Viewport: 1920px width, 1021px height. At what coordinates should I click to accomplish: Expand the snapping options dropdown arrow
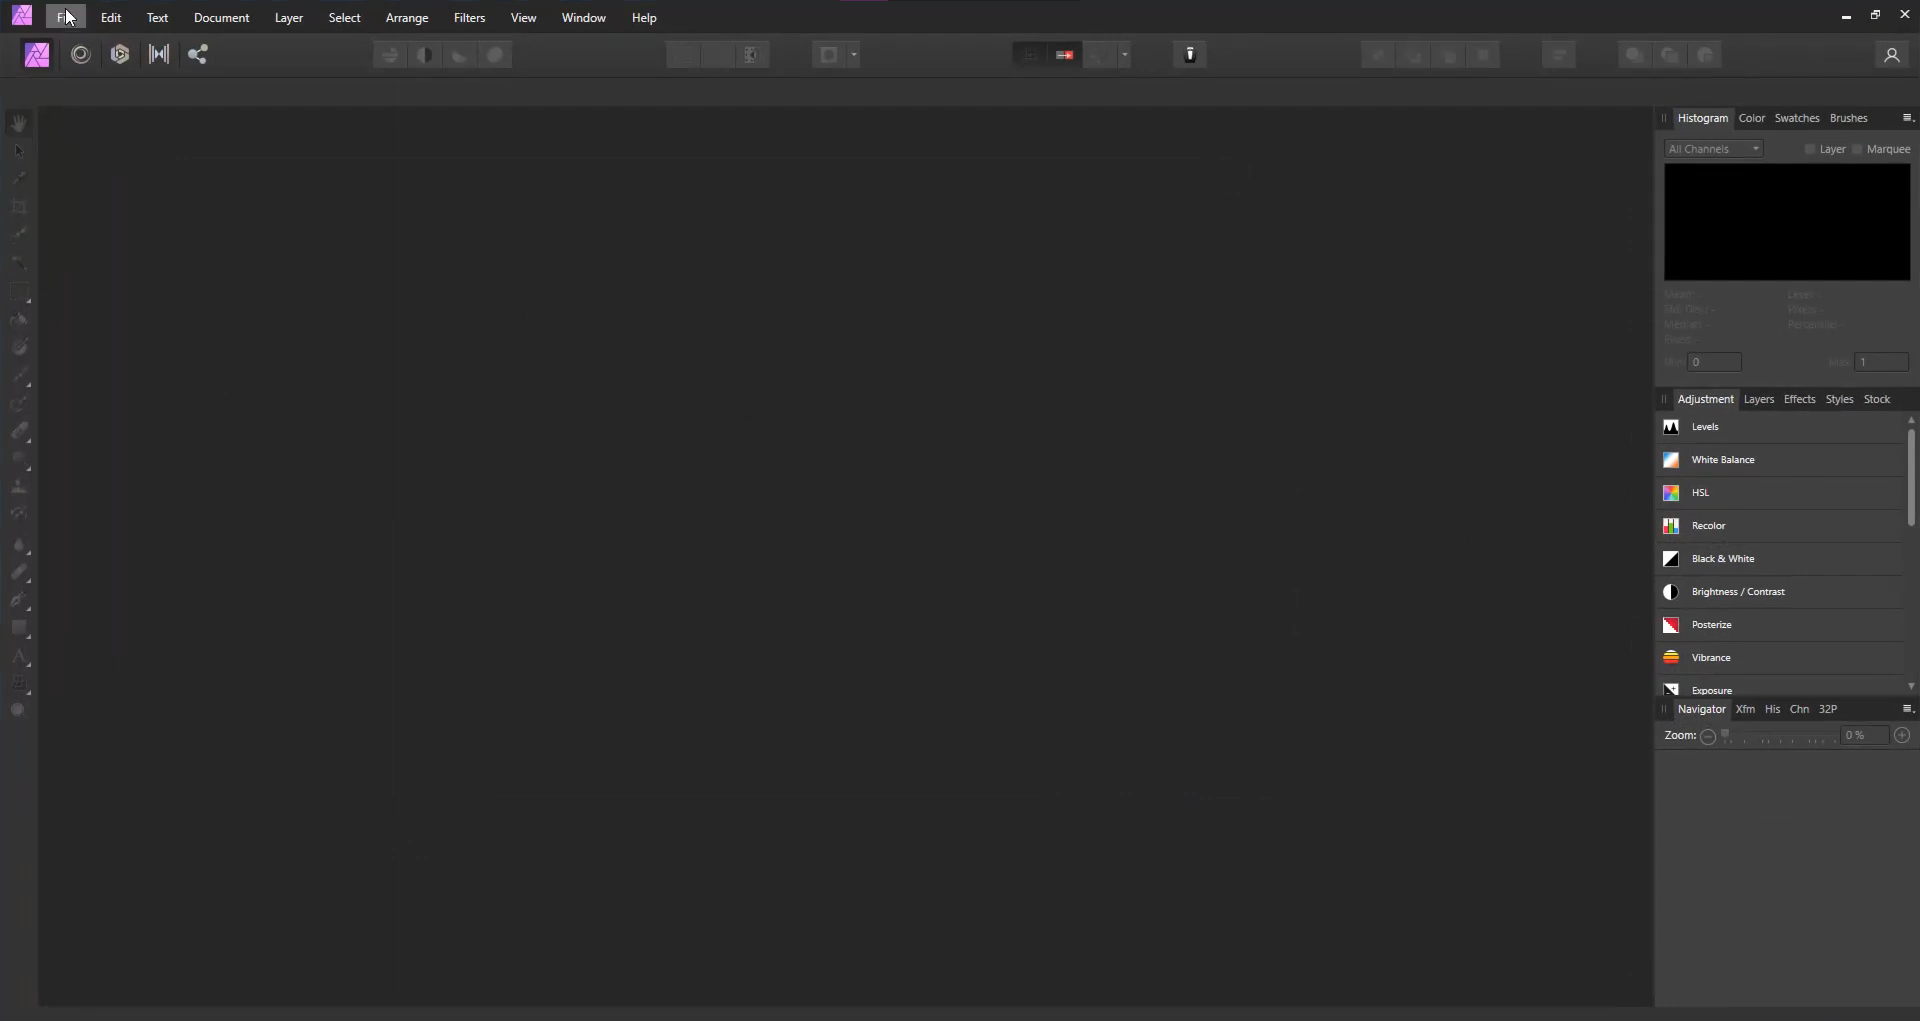[x=1125, y=55]
